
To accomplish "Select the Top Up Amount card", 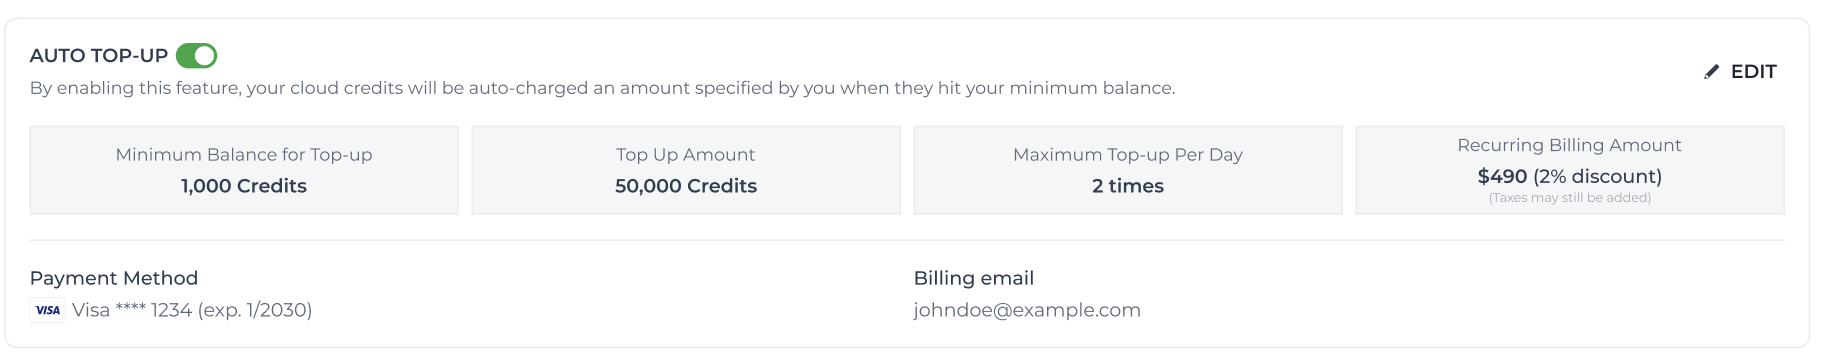I will point(686,170).
